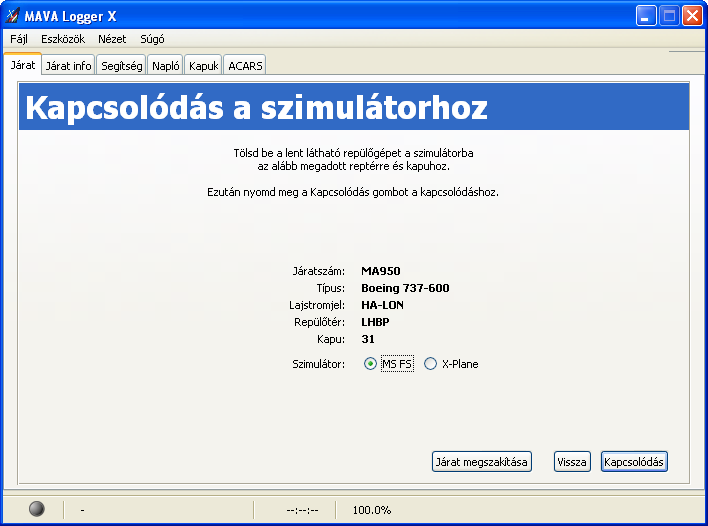Switch to the Kapuk tab
Viewport: 708px width, 526px height.
pyautogui.click(x=203, y=66)
